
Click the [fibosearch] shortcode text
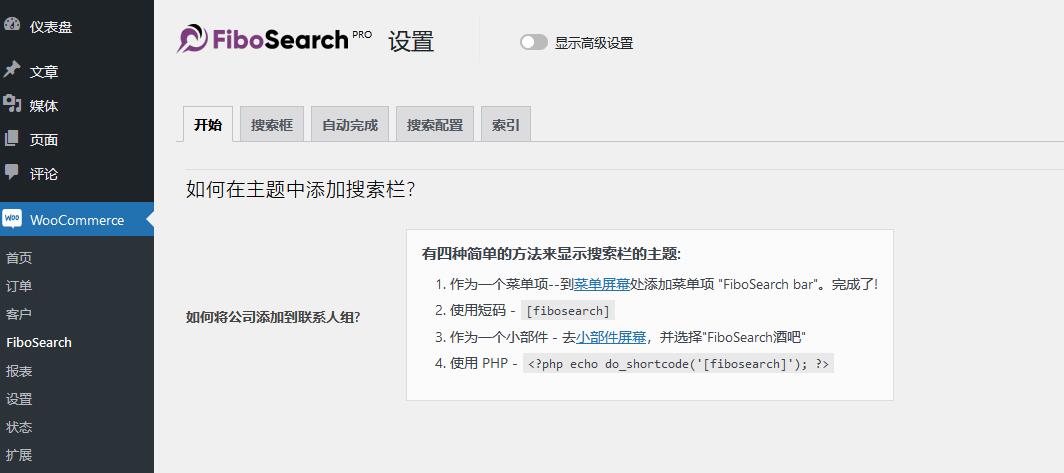568,311
